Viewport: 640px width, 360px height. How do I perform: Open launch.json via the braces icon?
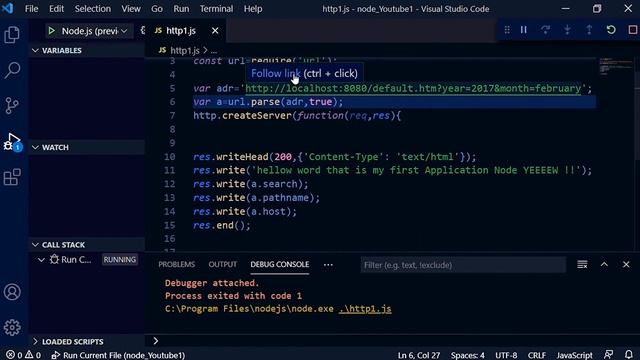[x=142, y=31]
